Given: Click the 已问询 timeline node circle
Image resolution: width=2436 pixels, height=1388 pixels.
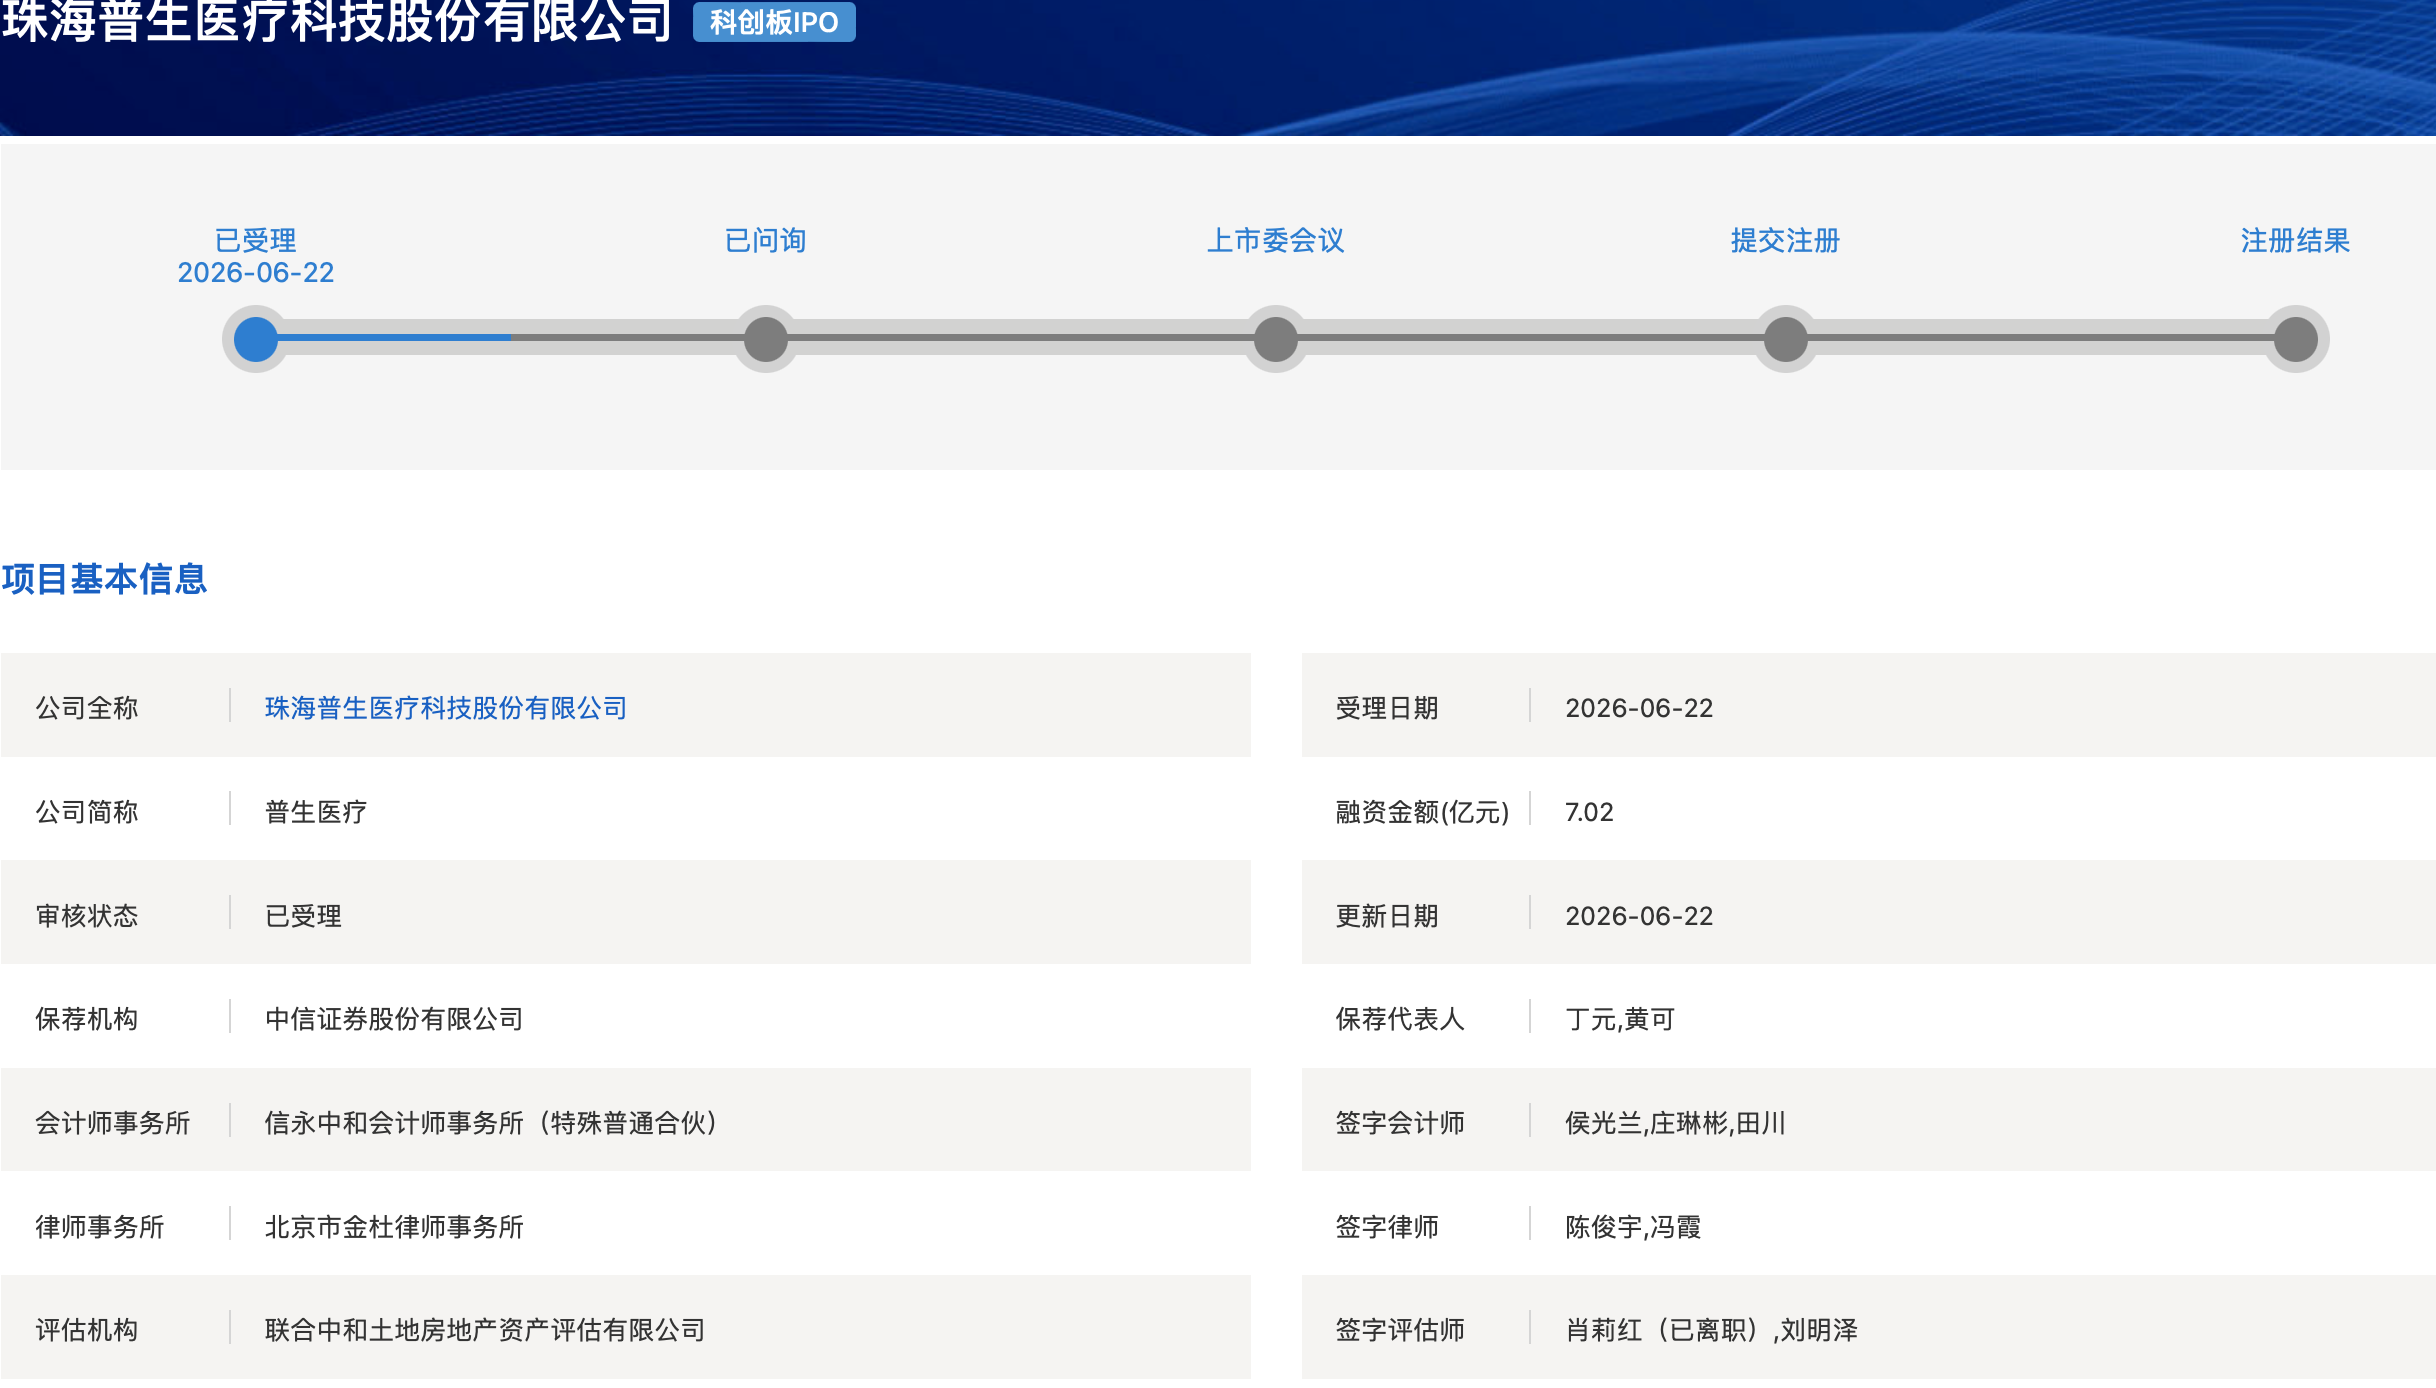Looking at the screenshot, I should coord(766,339).
